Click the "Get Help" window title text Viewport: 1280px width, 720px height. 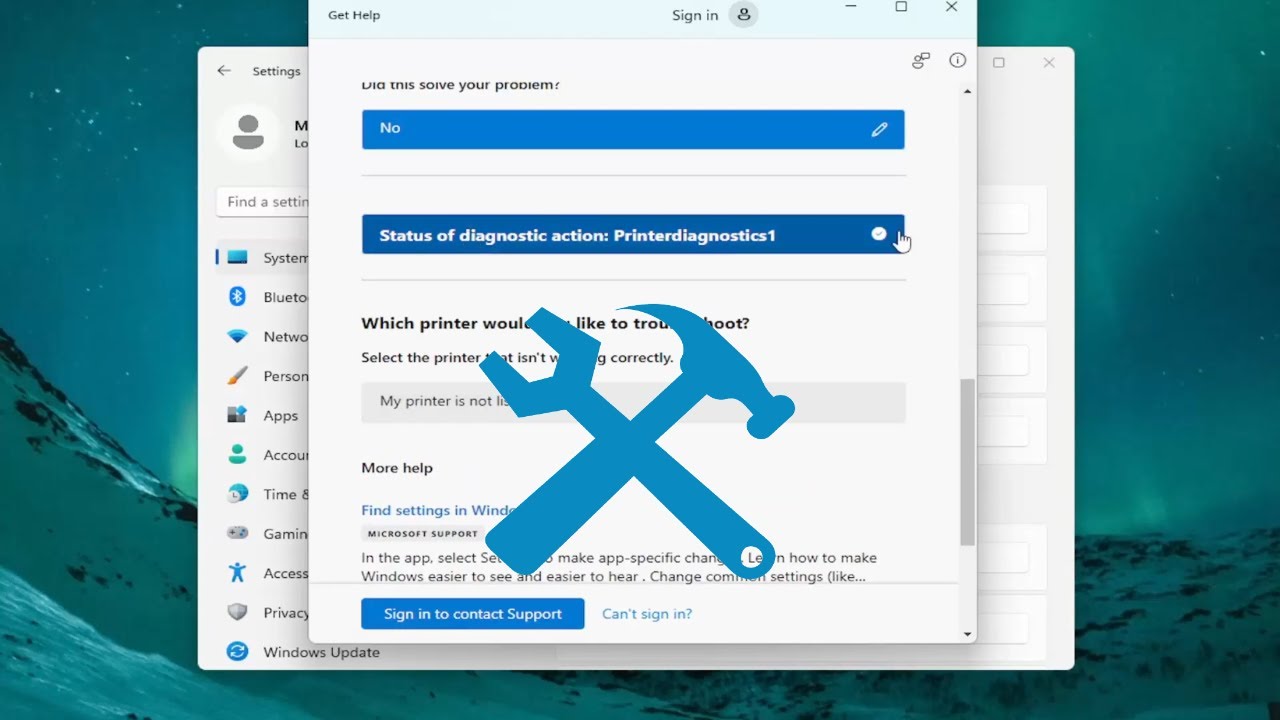point(354,15)
